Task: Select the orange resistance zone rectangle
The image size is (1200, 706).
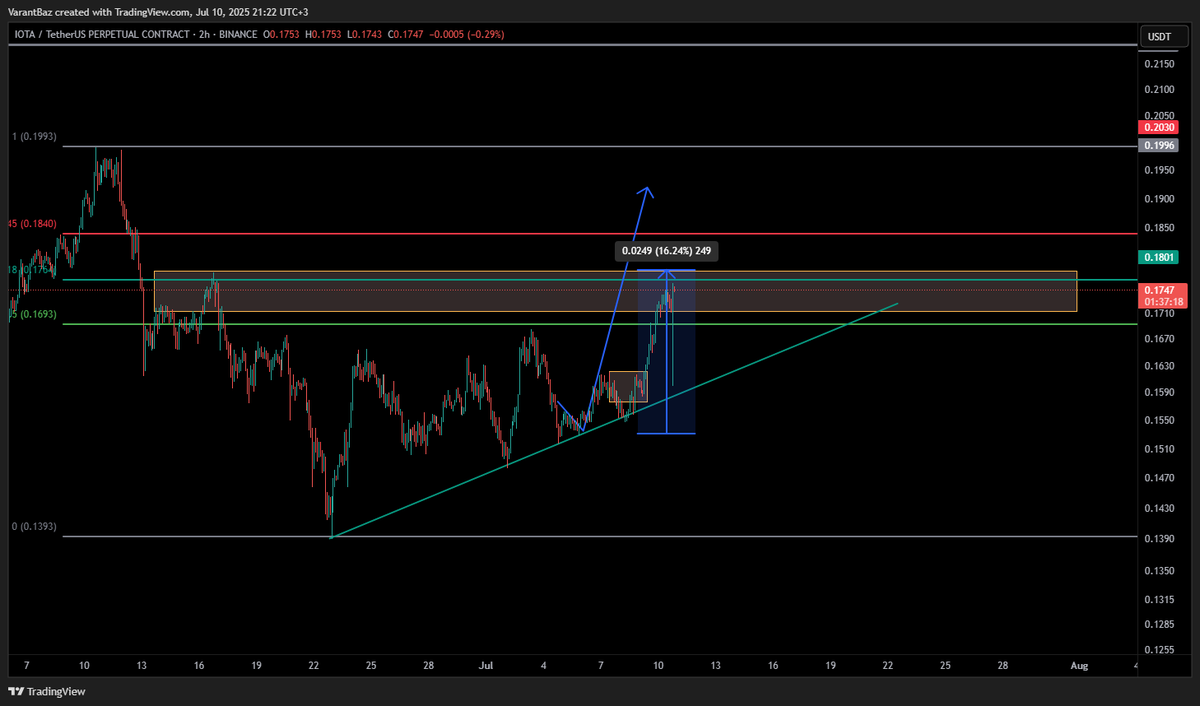Action: [615, 291]
